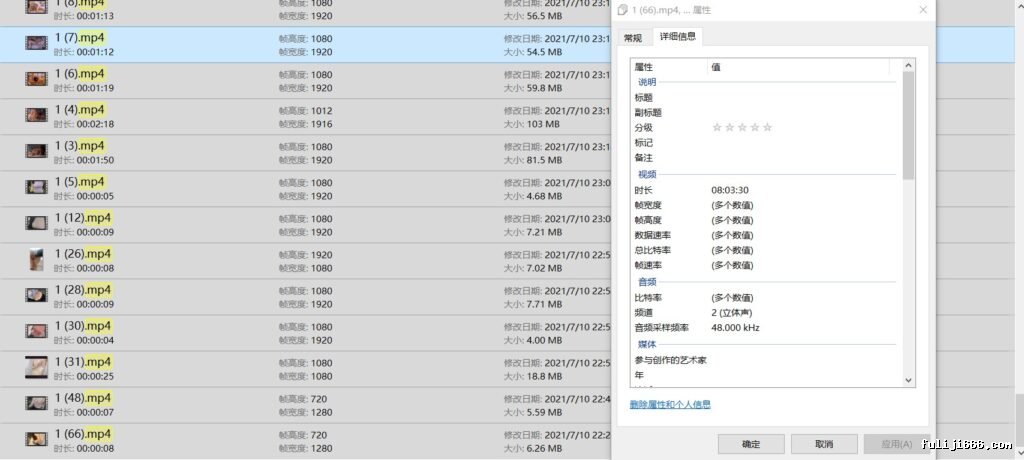Click the 比特率 property row

(764, 298)
